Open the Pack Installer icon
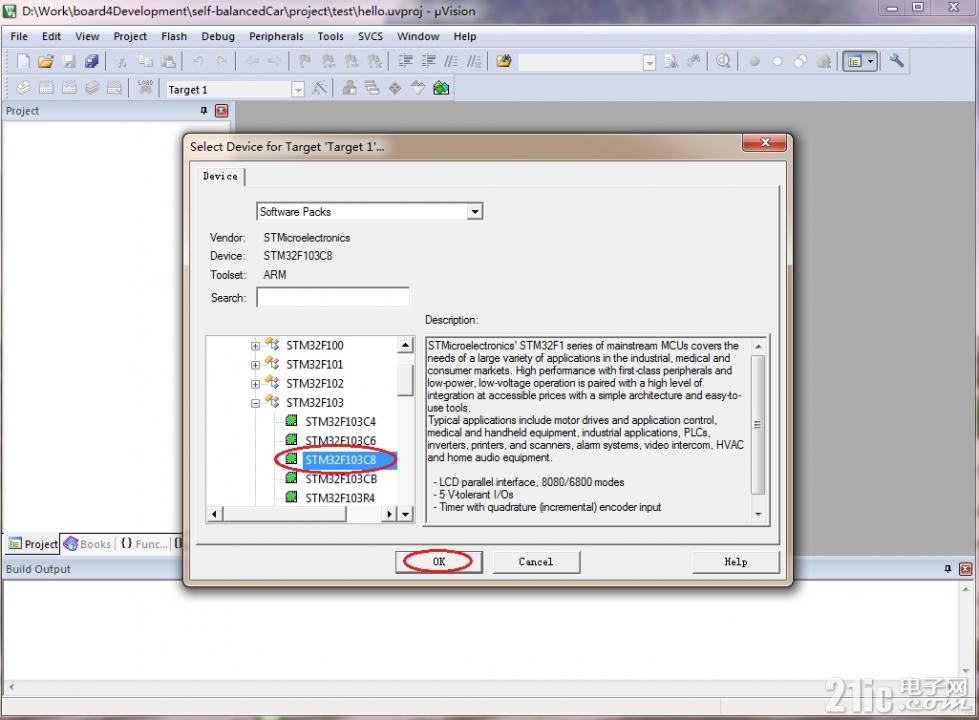 441,88
